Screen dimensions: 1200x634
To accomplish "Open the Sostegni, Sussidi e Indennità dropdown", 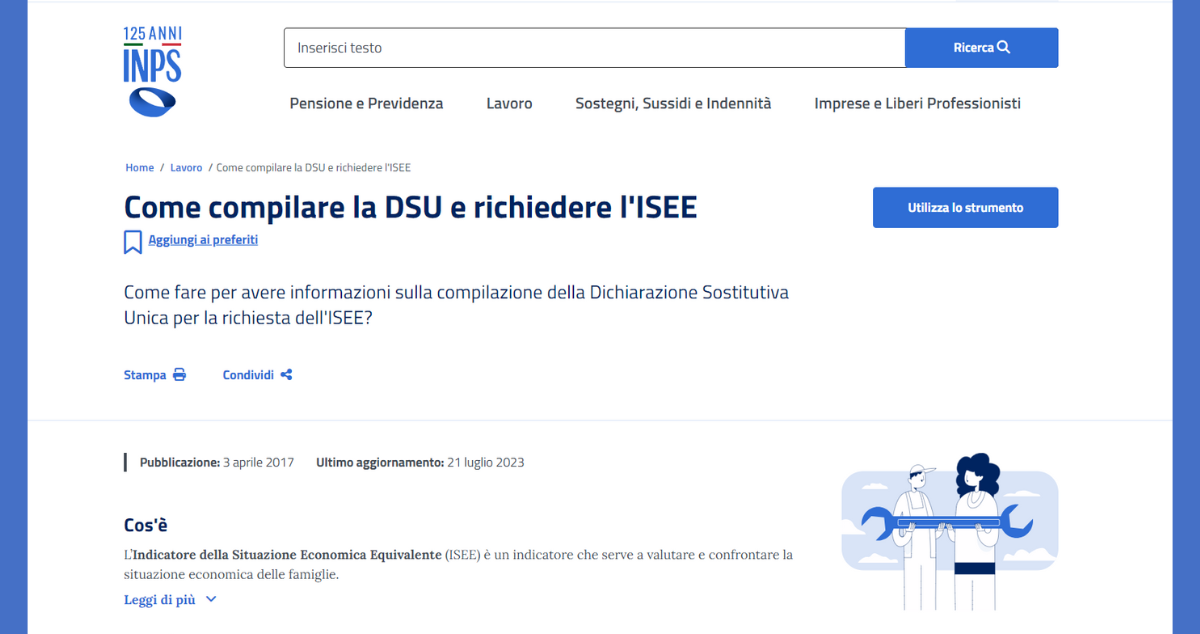I will tap(673, 103).
